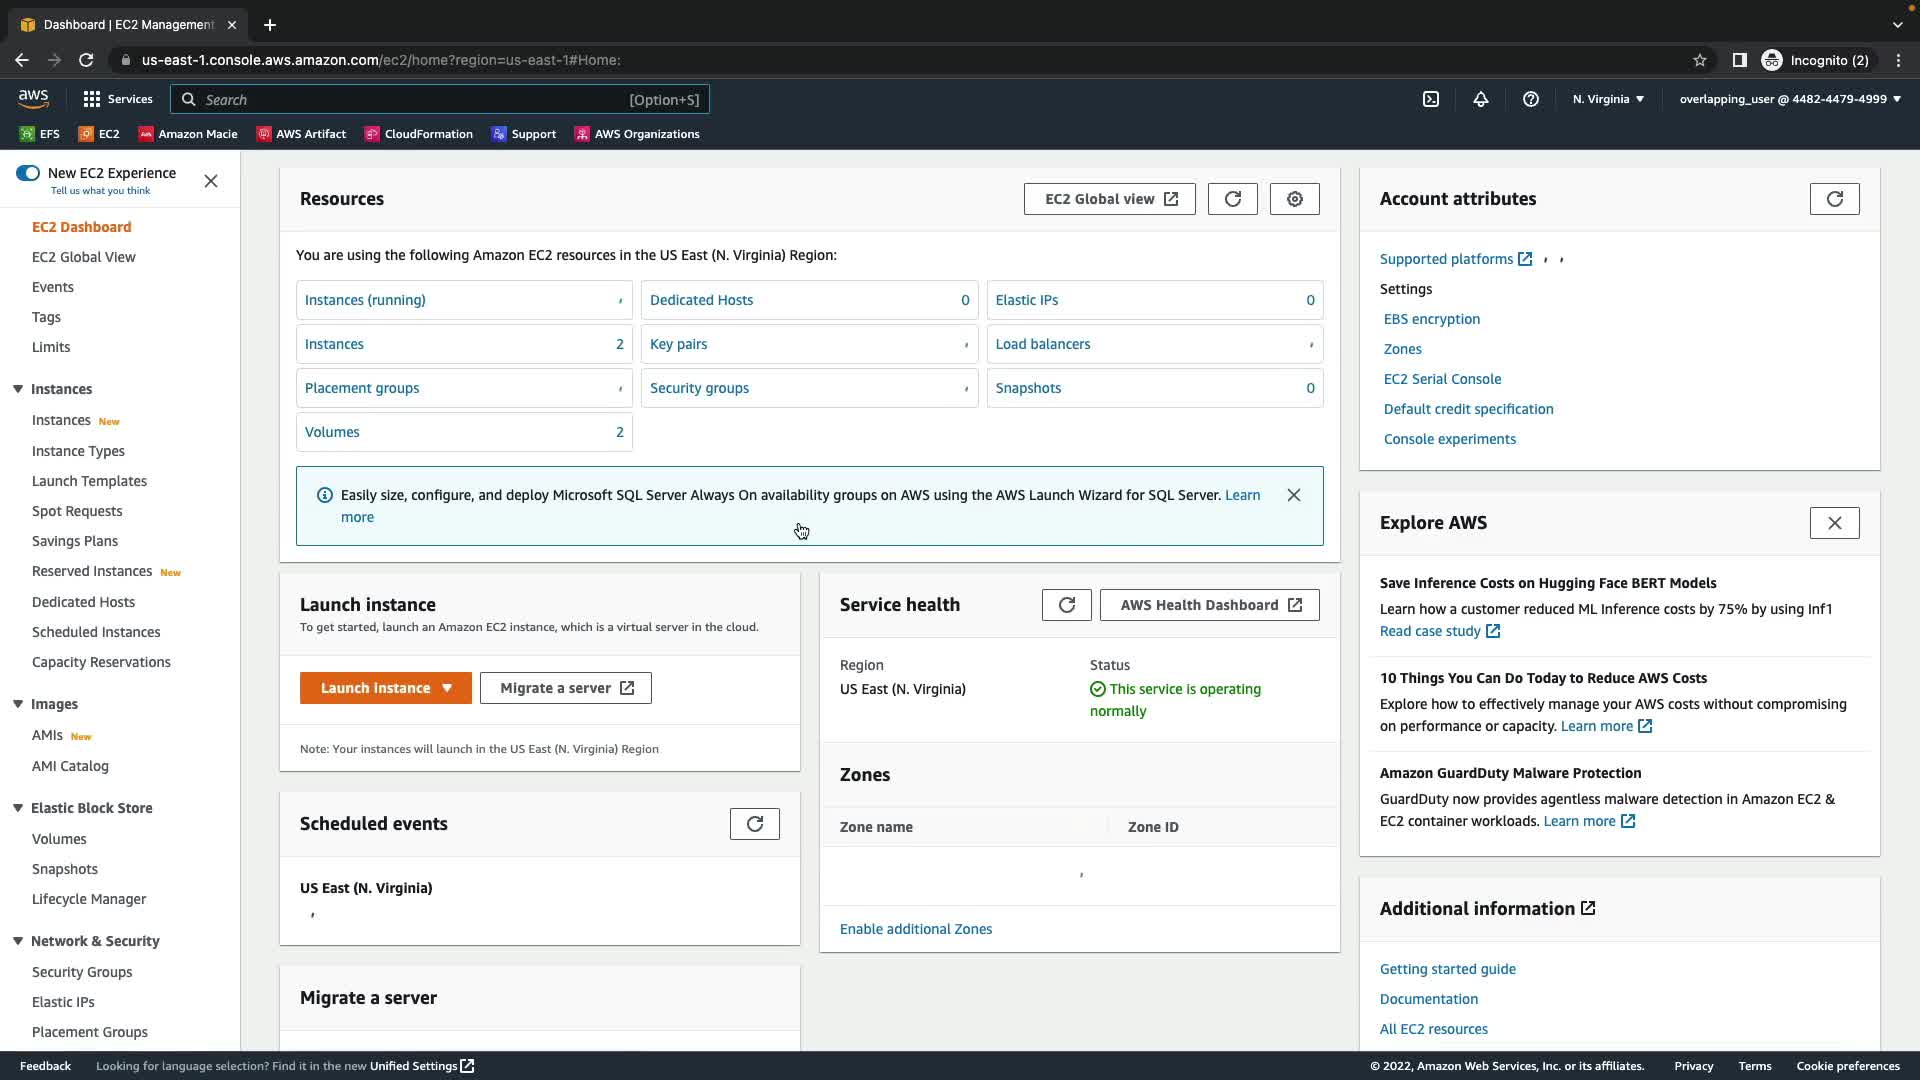This screenshot has width=1920, height=1080.
Task: Dismiss the SQL Server info banner
Action: (x=1294, y=495)
